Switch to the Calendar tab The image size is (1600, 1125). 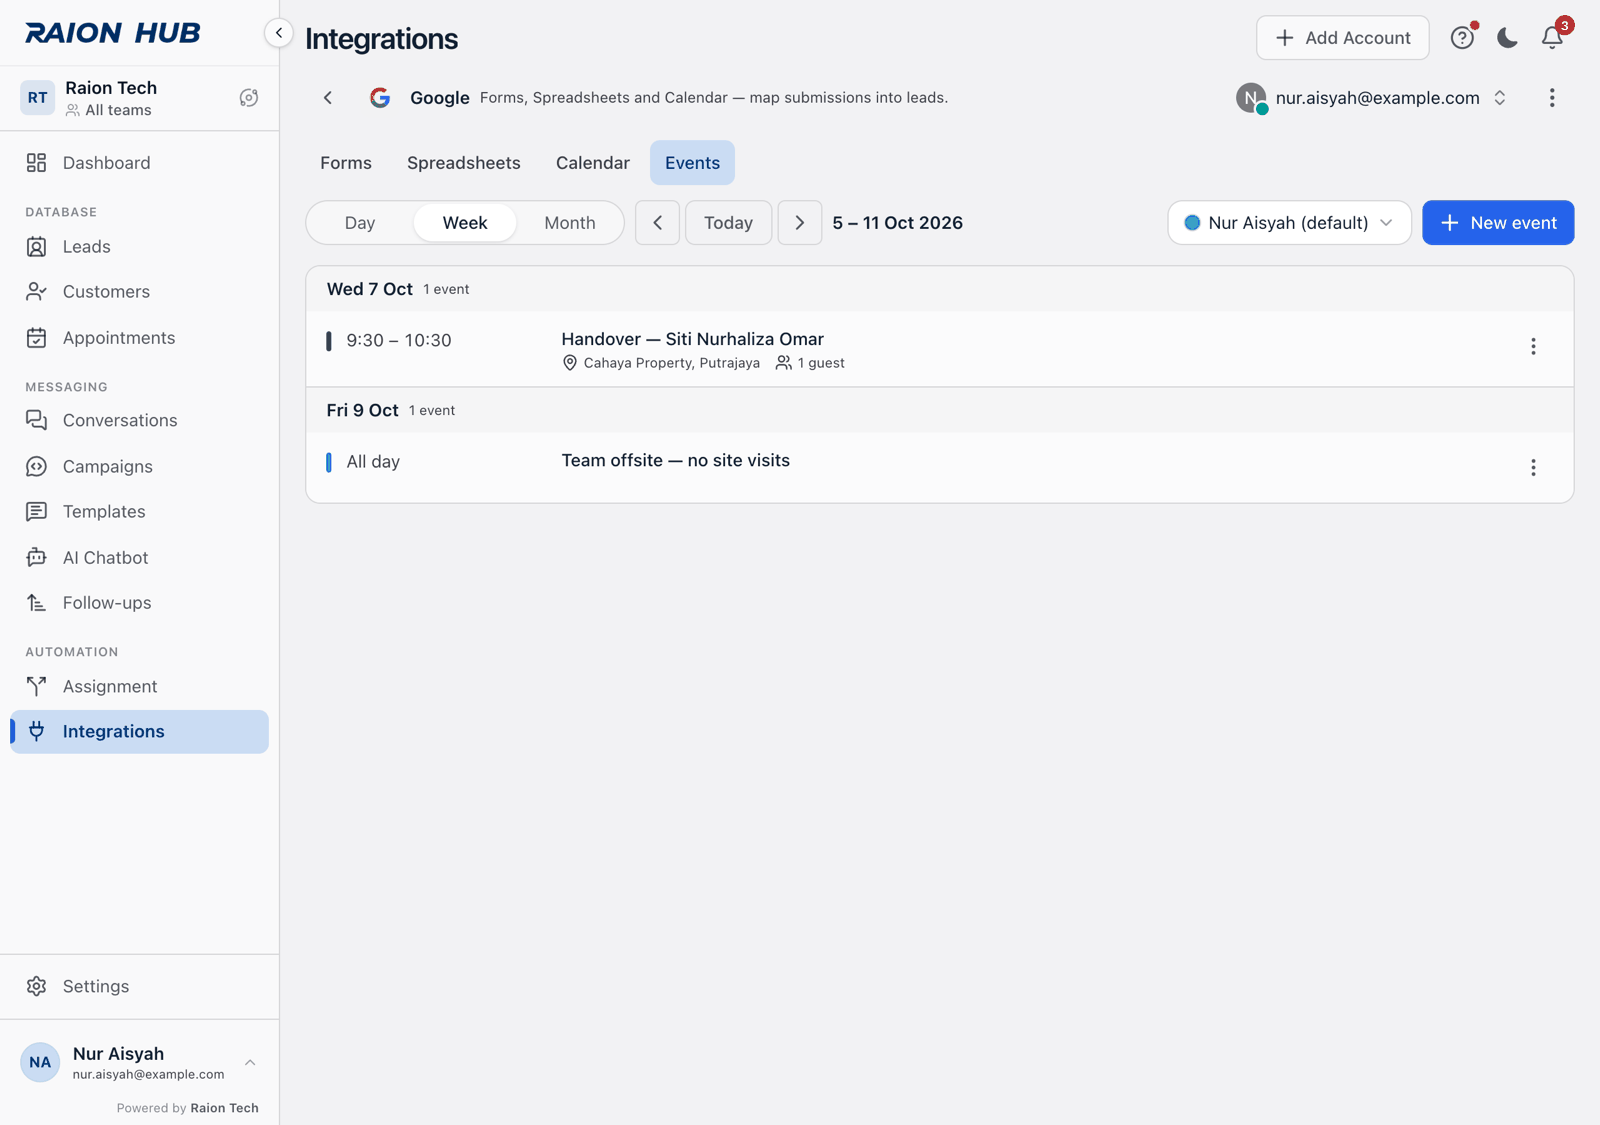tap(593, 163)
